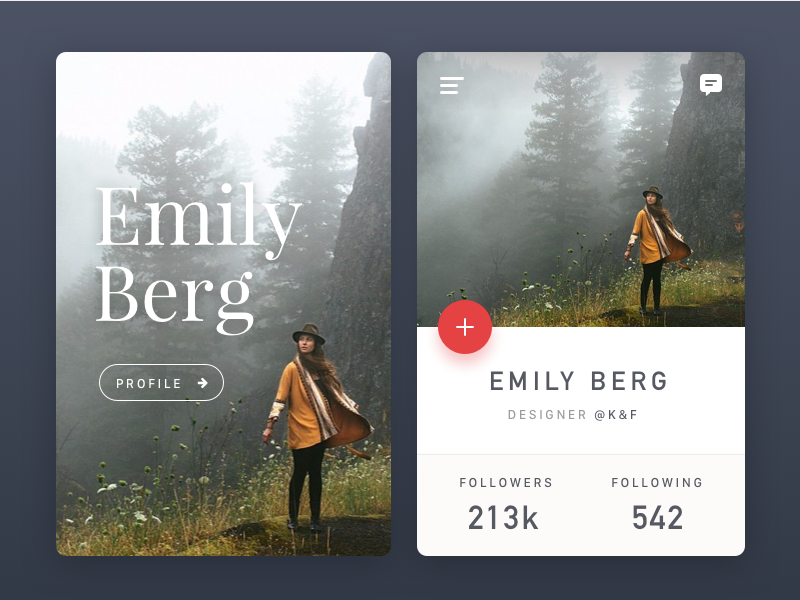Select the FOLLOWING label

coord(657,483)
